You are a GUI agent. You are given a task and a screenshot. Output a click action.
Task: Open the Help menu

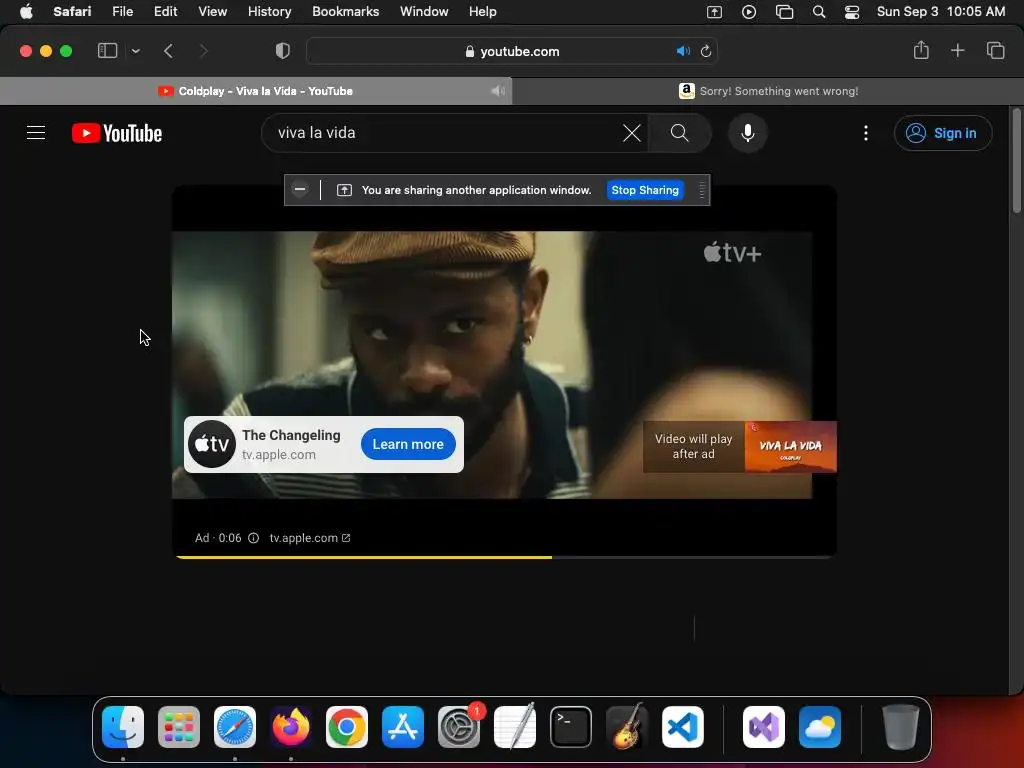tap(483, 12)
